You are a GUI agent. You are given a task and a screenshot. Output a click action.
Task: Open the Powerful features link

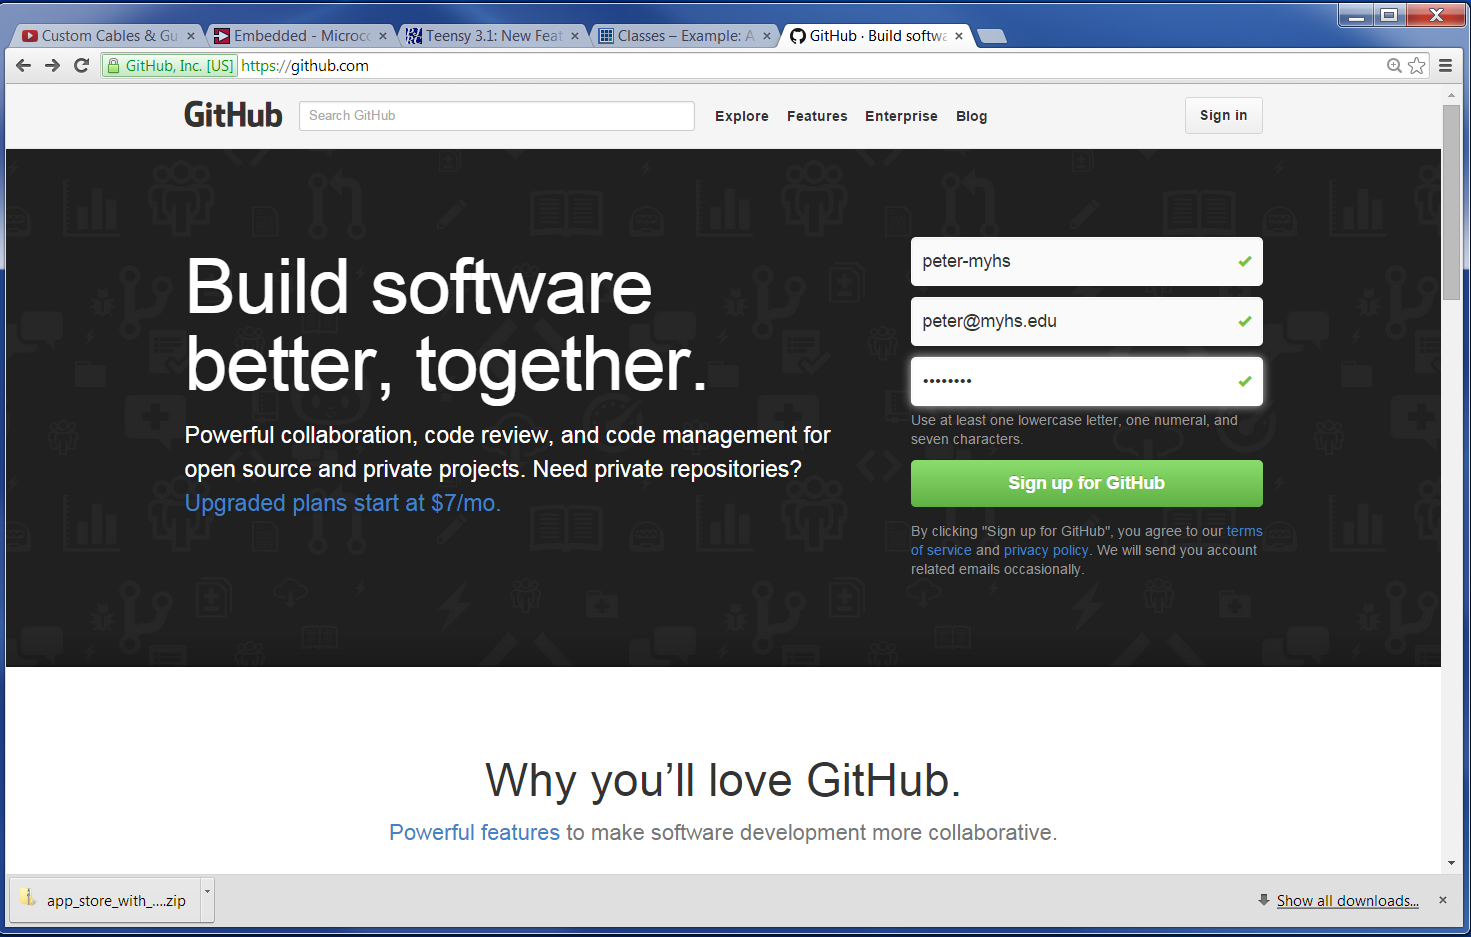click(474, 832)
